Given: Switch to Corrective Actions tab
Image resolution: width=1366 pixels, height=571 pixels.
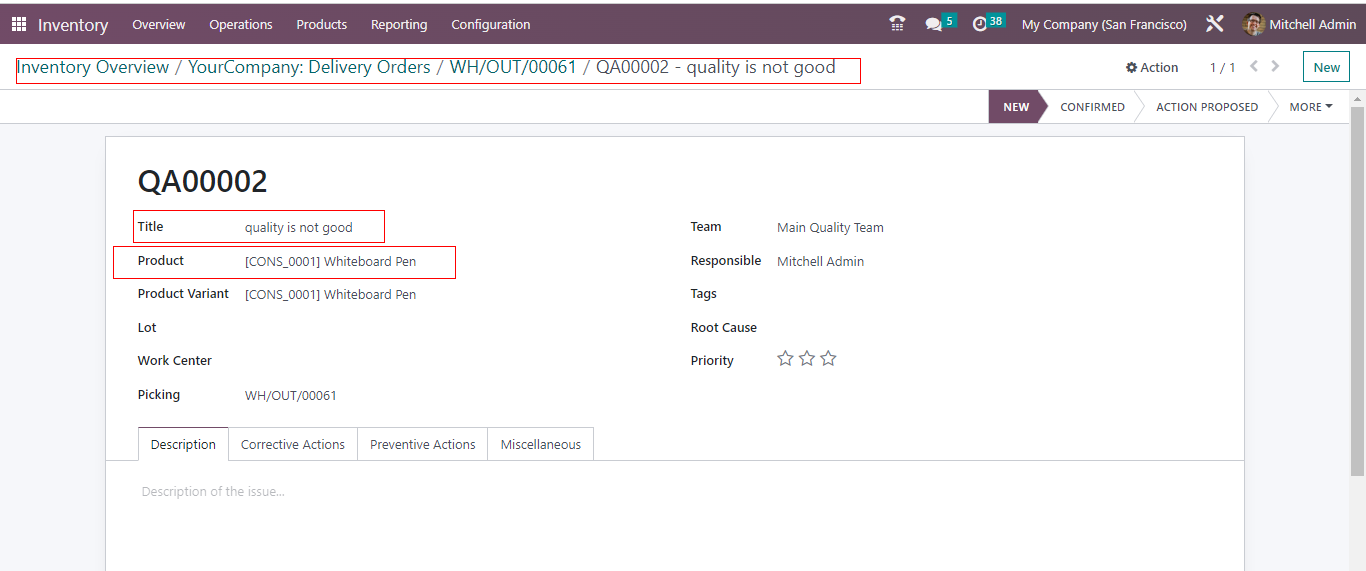Looking at the screenshot, I should [x=292, y=445].
